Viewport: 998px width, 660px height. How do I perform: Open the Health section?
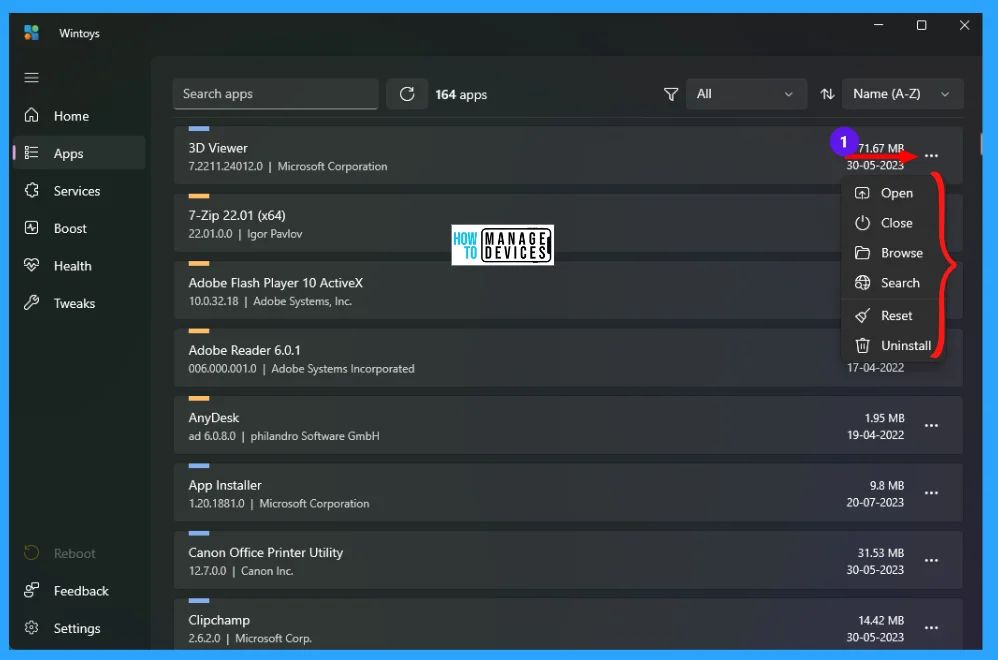click(79, 266)
